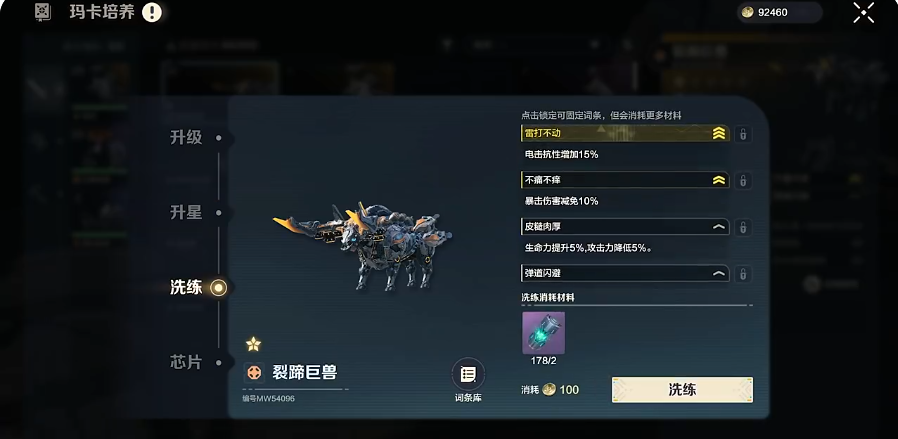Screen dimensions: 898x439
Task: Toggle the lock for 雷打不动 entry
Action: coord(743,134)
